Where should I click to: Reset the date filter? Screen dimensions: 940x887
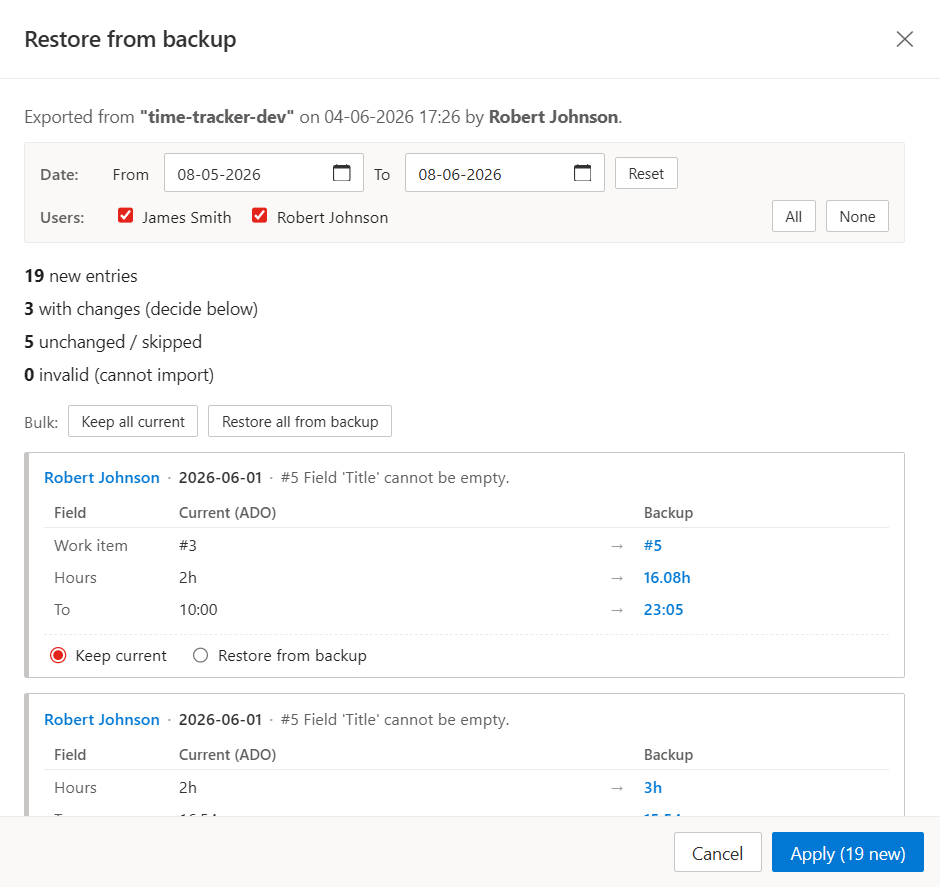click(646, 174)
